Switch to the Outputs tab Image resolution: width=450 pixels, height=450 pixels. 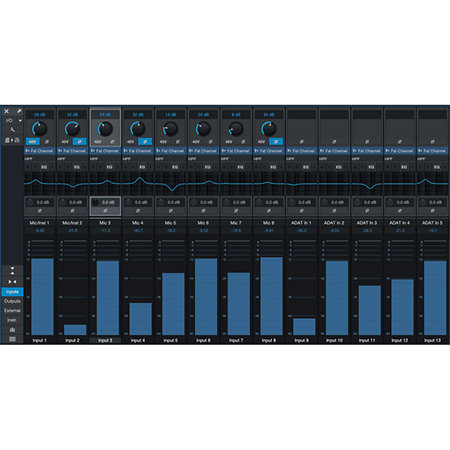[12, 301]
